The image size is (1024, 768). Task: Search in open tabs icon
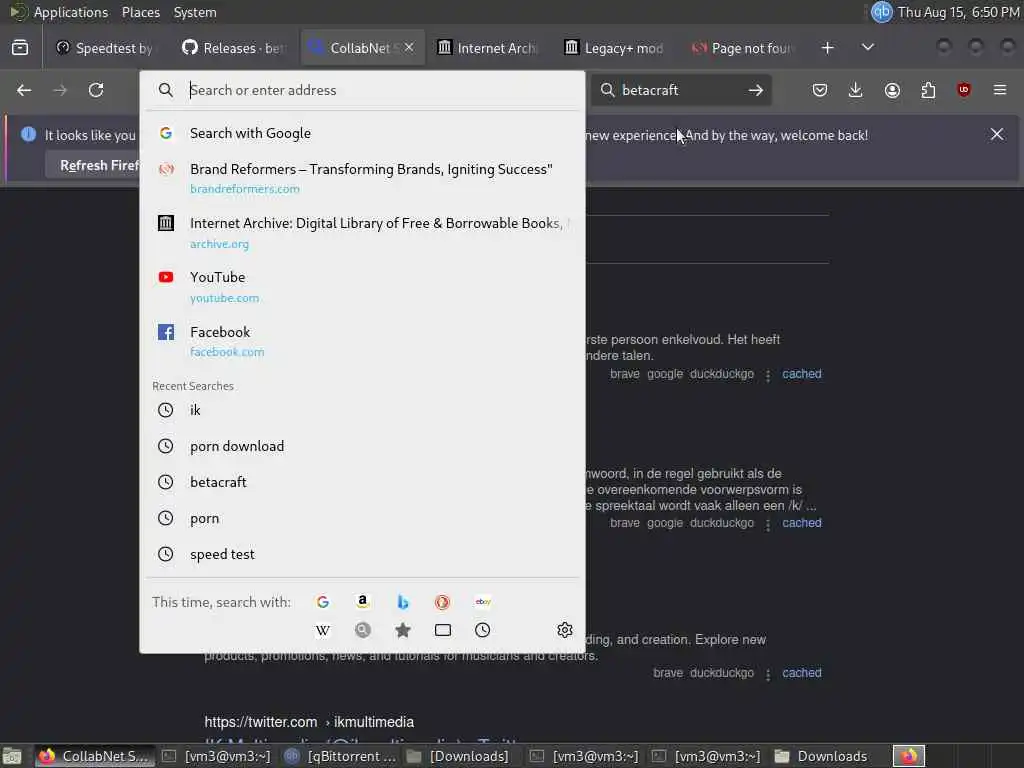pyautogui.click(x=443, y=630)
